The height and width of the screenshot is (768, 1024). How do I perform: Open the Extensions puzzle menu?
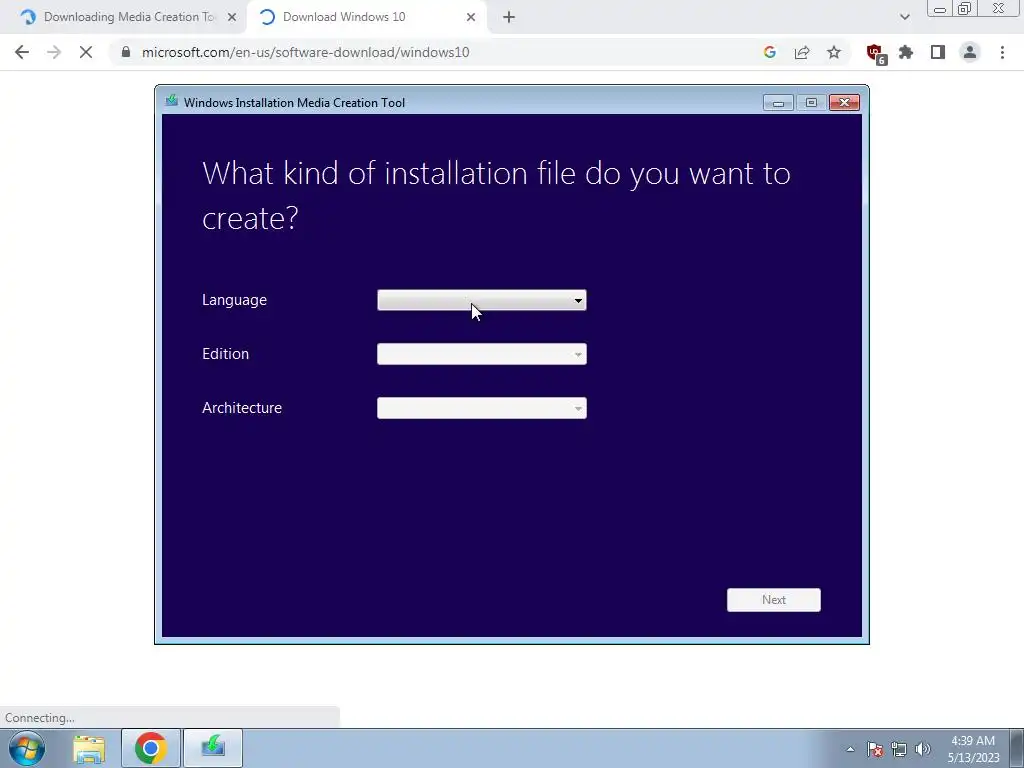coord(906,52)
